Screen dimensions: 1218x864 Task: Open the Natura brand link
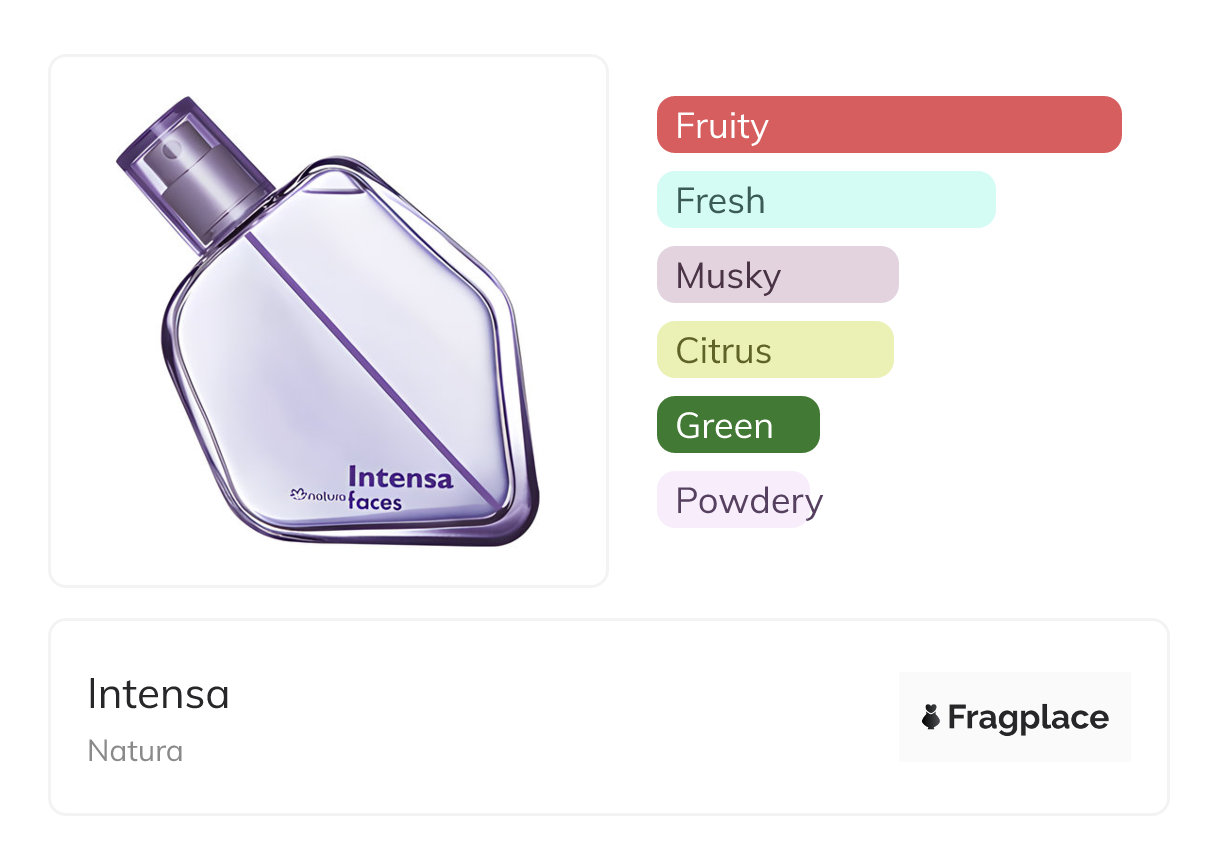(x=135, y=751)
